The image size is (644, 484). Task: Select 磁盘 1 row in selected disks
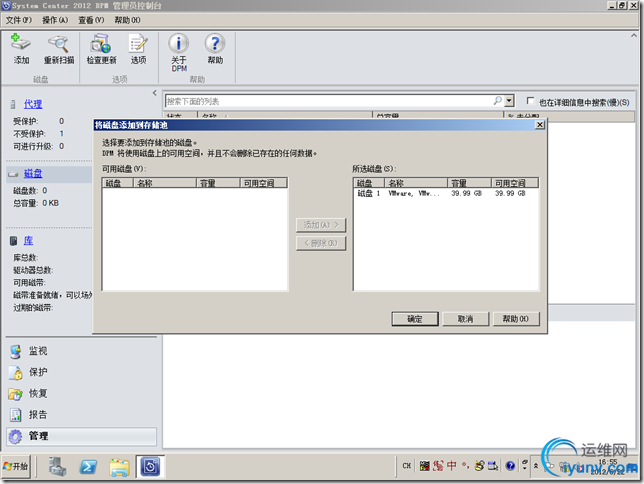coord(446,193)
